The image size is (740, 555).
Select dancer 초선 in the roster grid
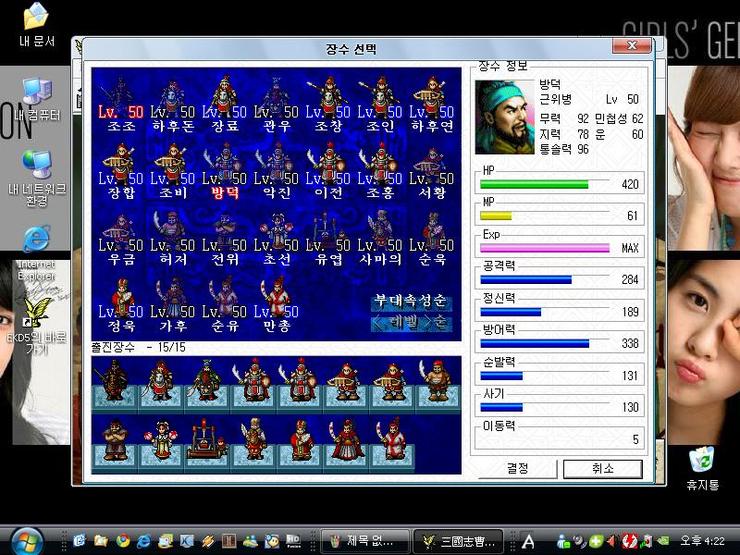point(277,238)
